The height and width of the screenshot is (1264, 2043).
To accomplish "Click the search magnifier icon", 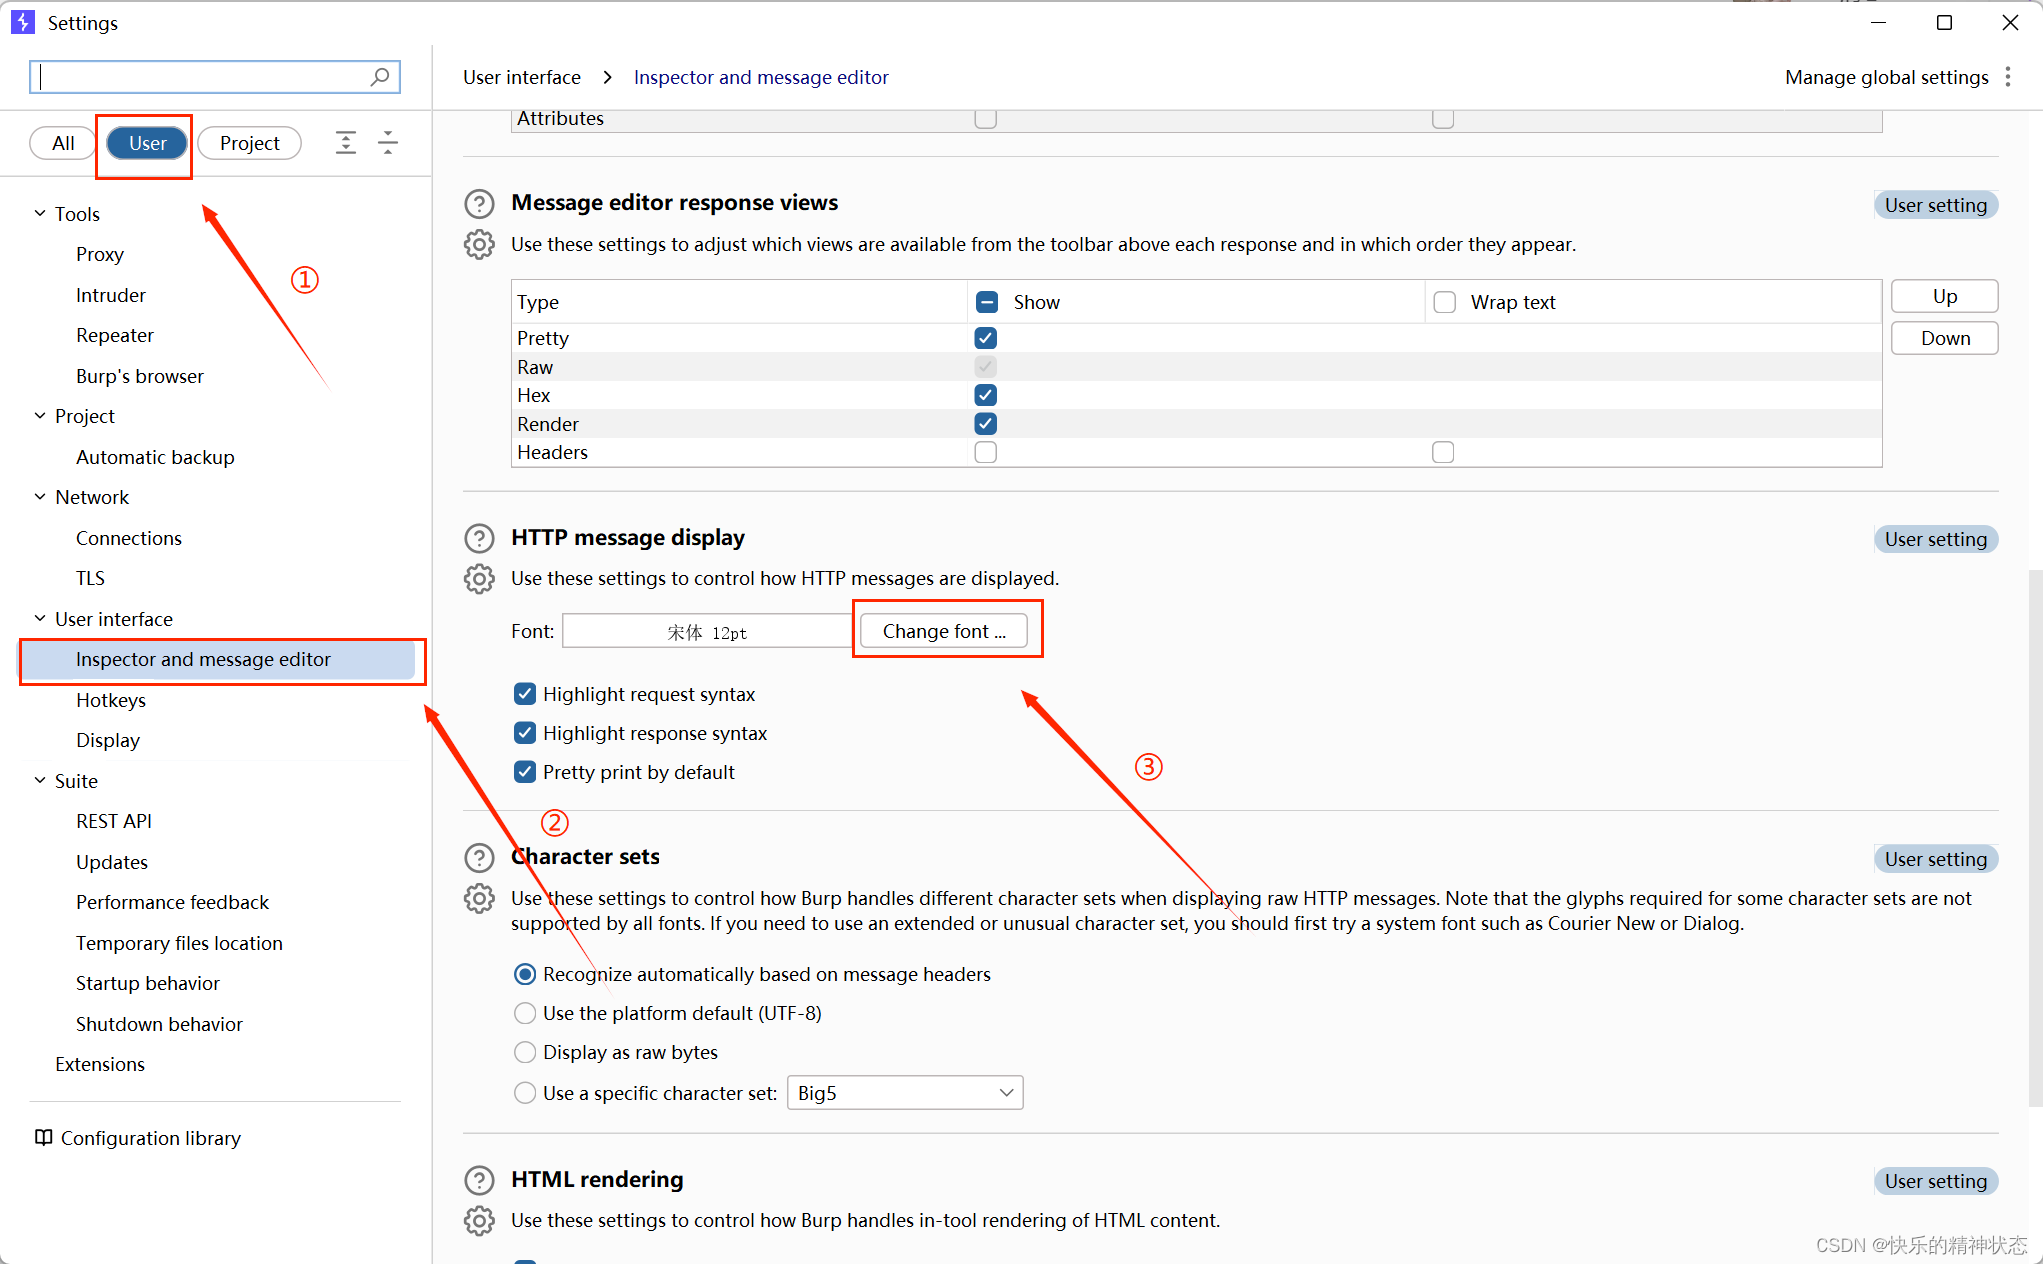I will pos(380,77).
